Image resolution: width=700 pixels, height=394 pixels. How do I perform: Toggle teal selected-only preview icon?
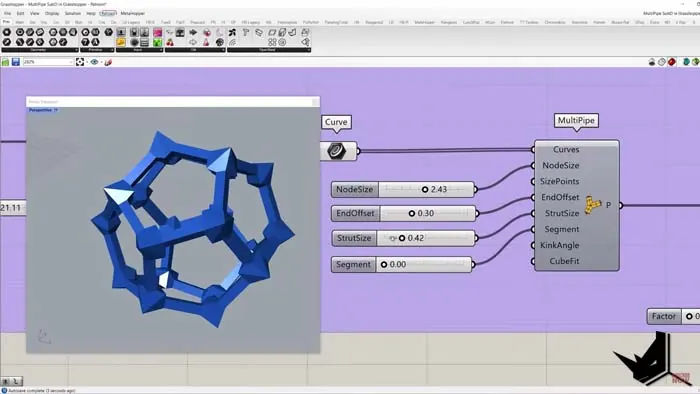pyautogui.click(x=687, y=62)
